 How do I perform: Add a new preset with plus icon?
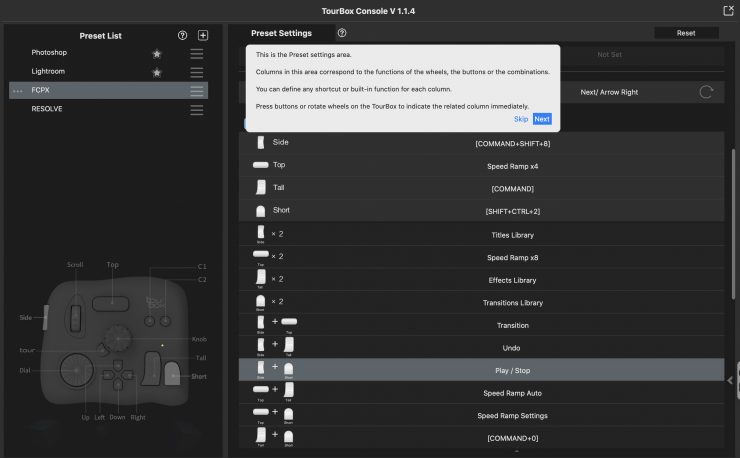point(203,35)
